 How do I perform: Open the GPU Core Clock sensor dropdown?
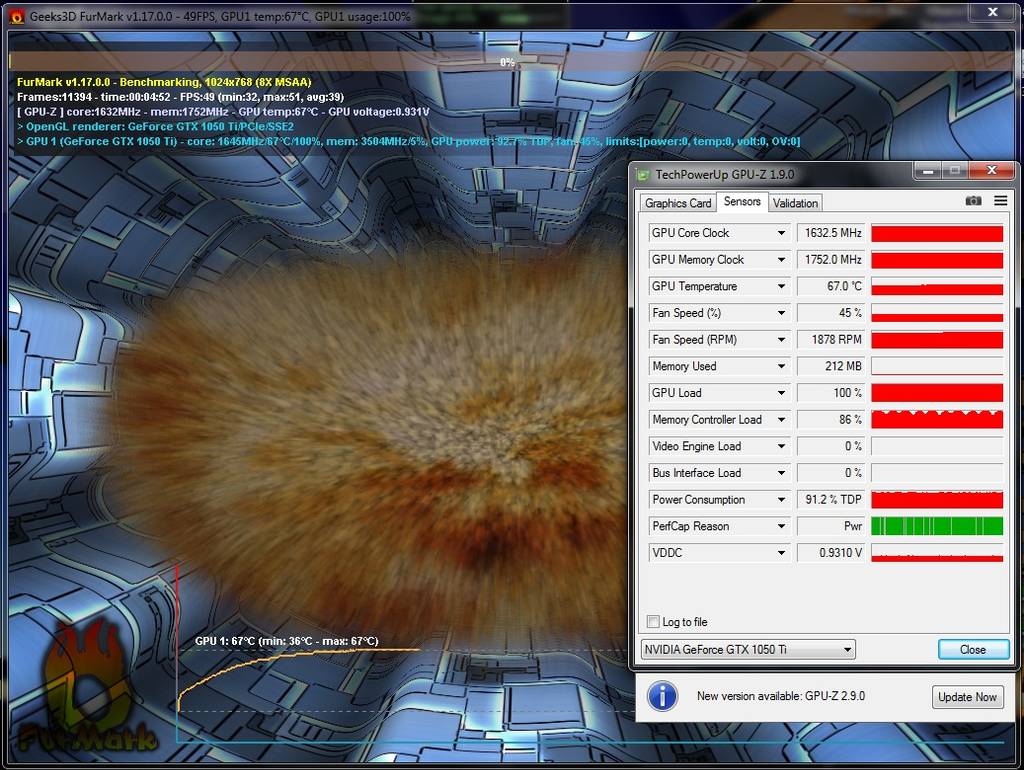coord(781,233)
